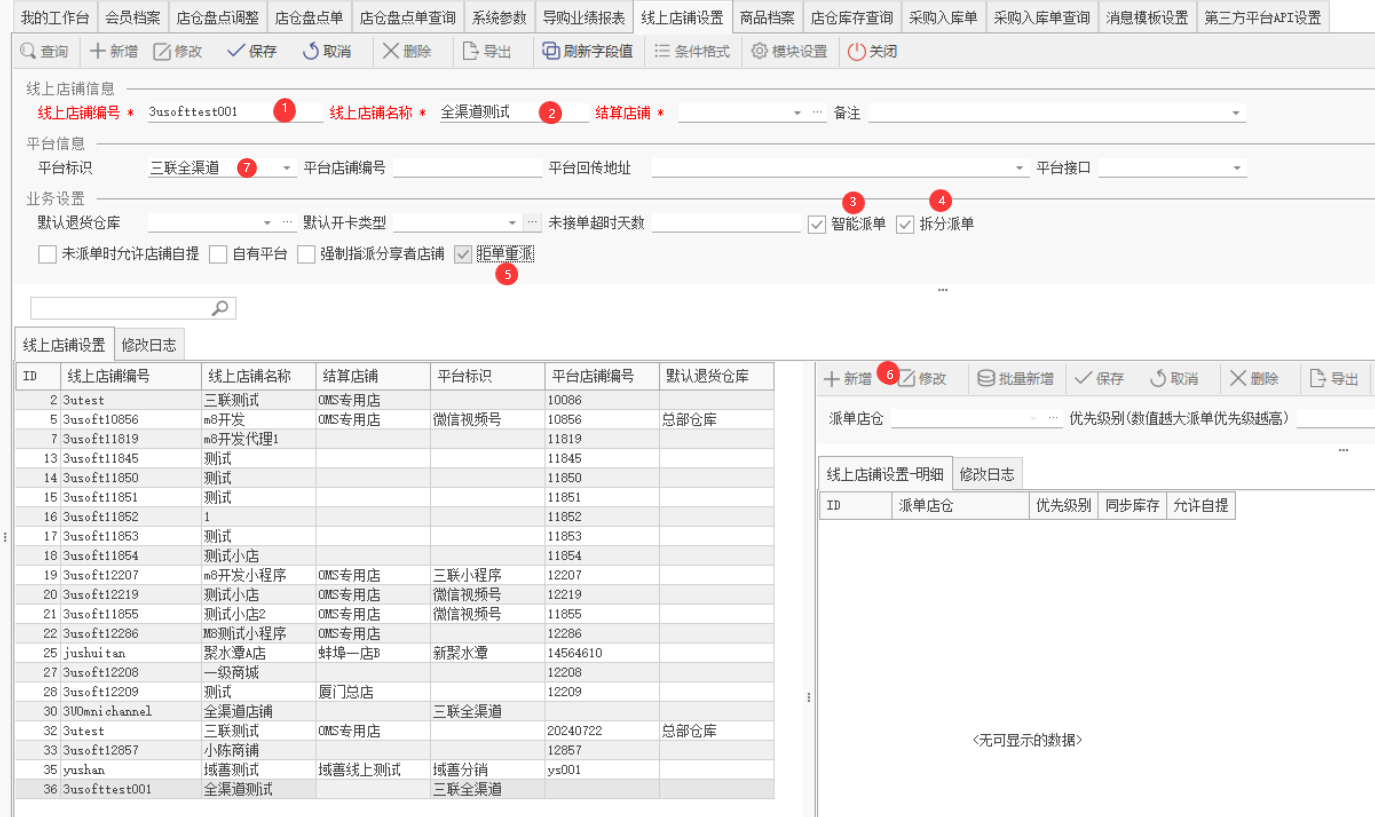Click the 新增 add icon in top toolbar
The width and height of the screenshot is (1375, 817).
[x=98, y=51]
